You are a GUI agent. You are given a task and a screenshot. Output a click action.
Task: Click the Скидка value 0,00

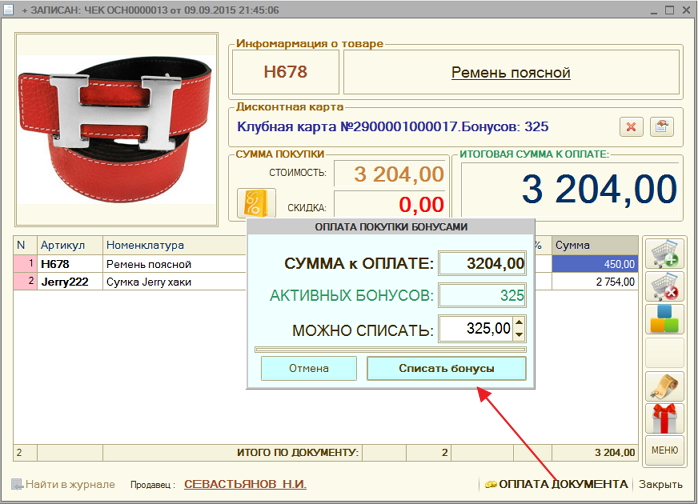click(x=391, y=204)
